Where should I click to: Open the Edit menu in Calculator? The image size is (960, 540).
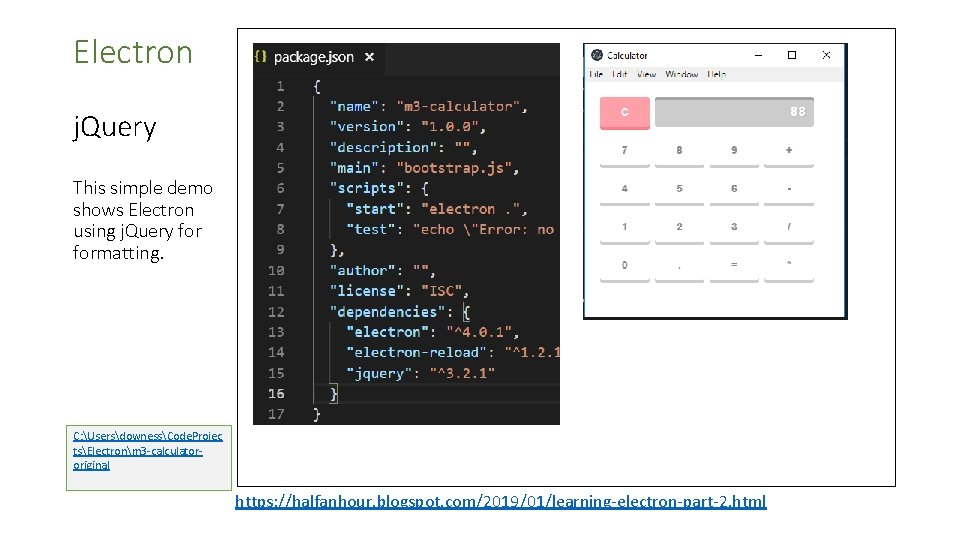620,74
